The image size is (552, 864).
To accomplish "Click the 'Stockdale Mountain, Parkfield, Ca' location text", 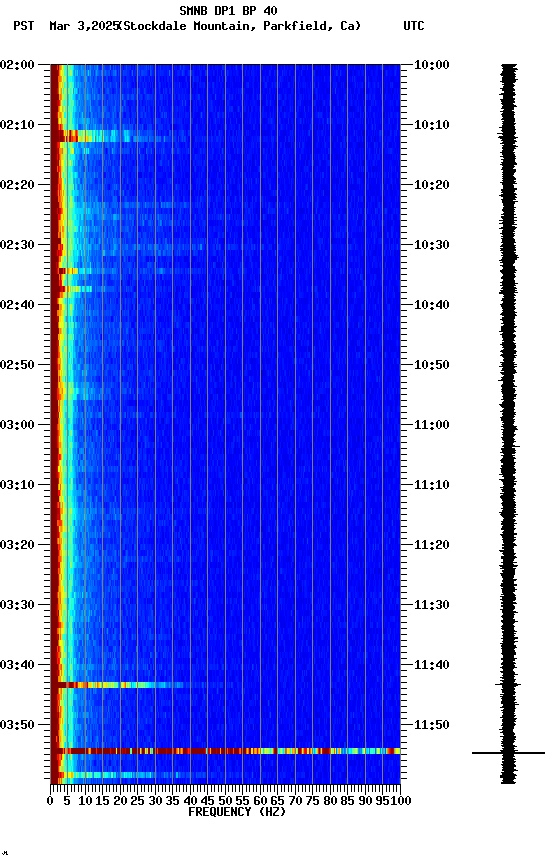I will click(x=240, y=26).
